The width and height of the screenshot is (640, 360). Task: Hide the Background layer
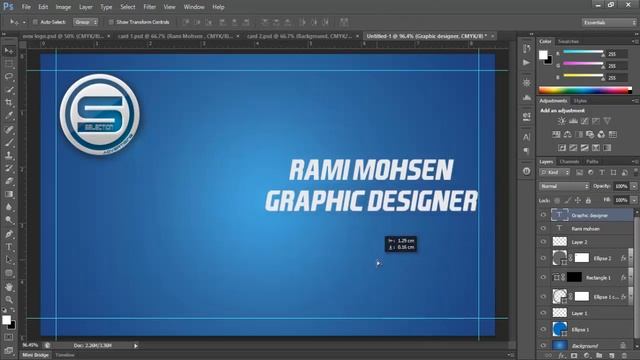(543, 345)
